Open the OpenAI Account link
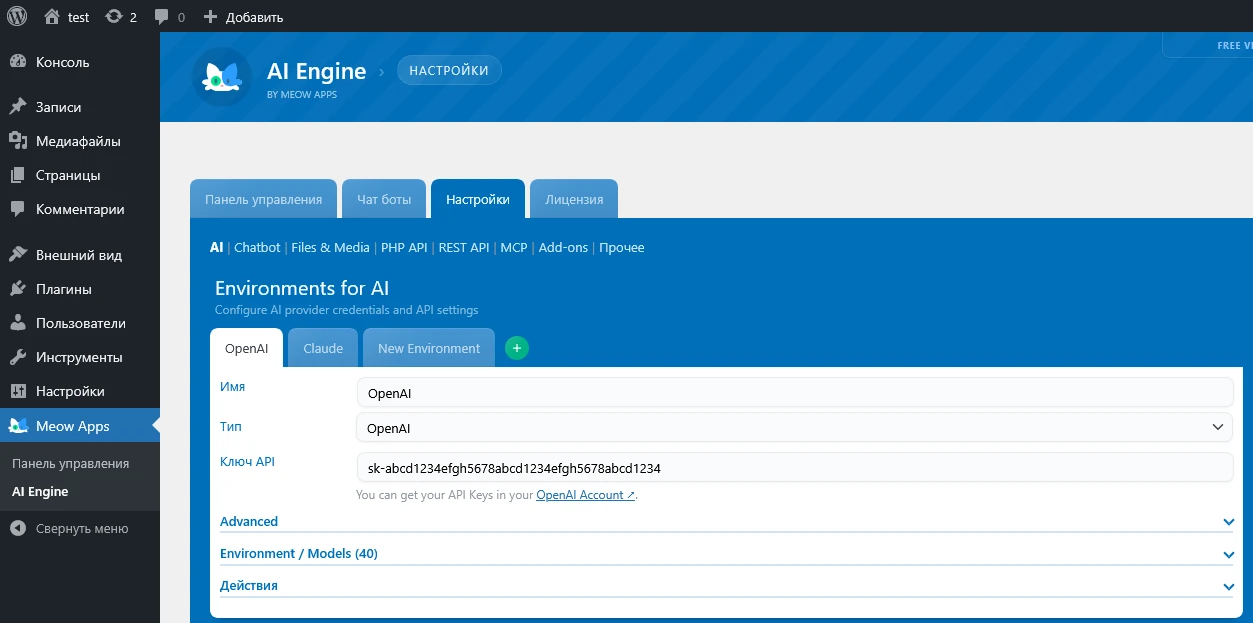Image resolution: width=1253 pixels, height=623 pixels. coord(585,495)
